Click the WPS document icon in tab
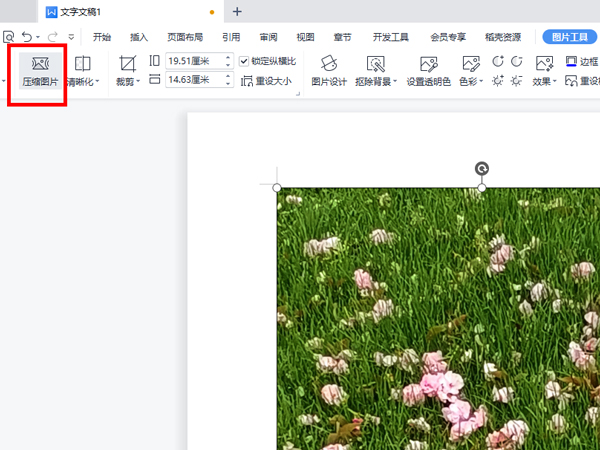600x450 pixels. point(51,12)
